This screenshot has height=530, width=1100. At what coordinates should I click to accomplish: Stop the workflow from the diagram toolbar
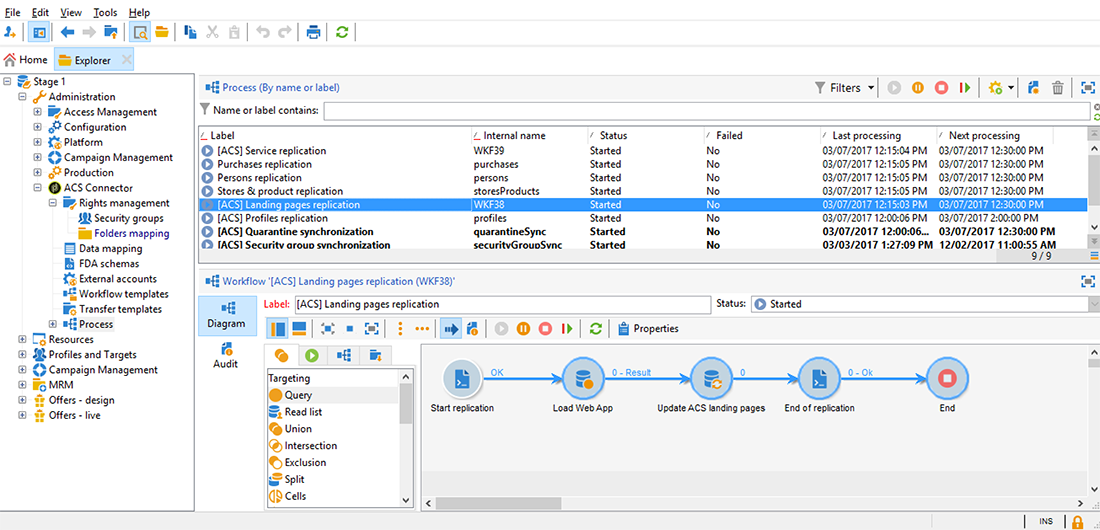(x=545, y=328)
